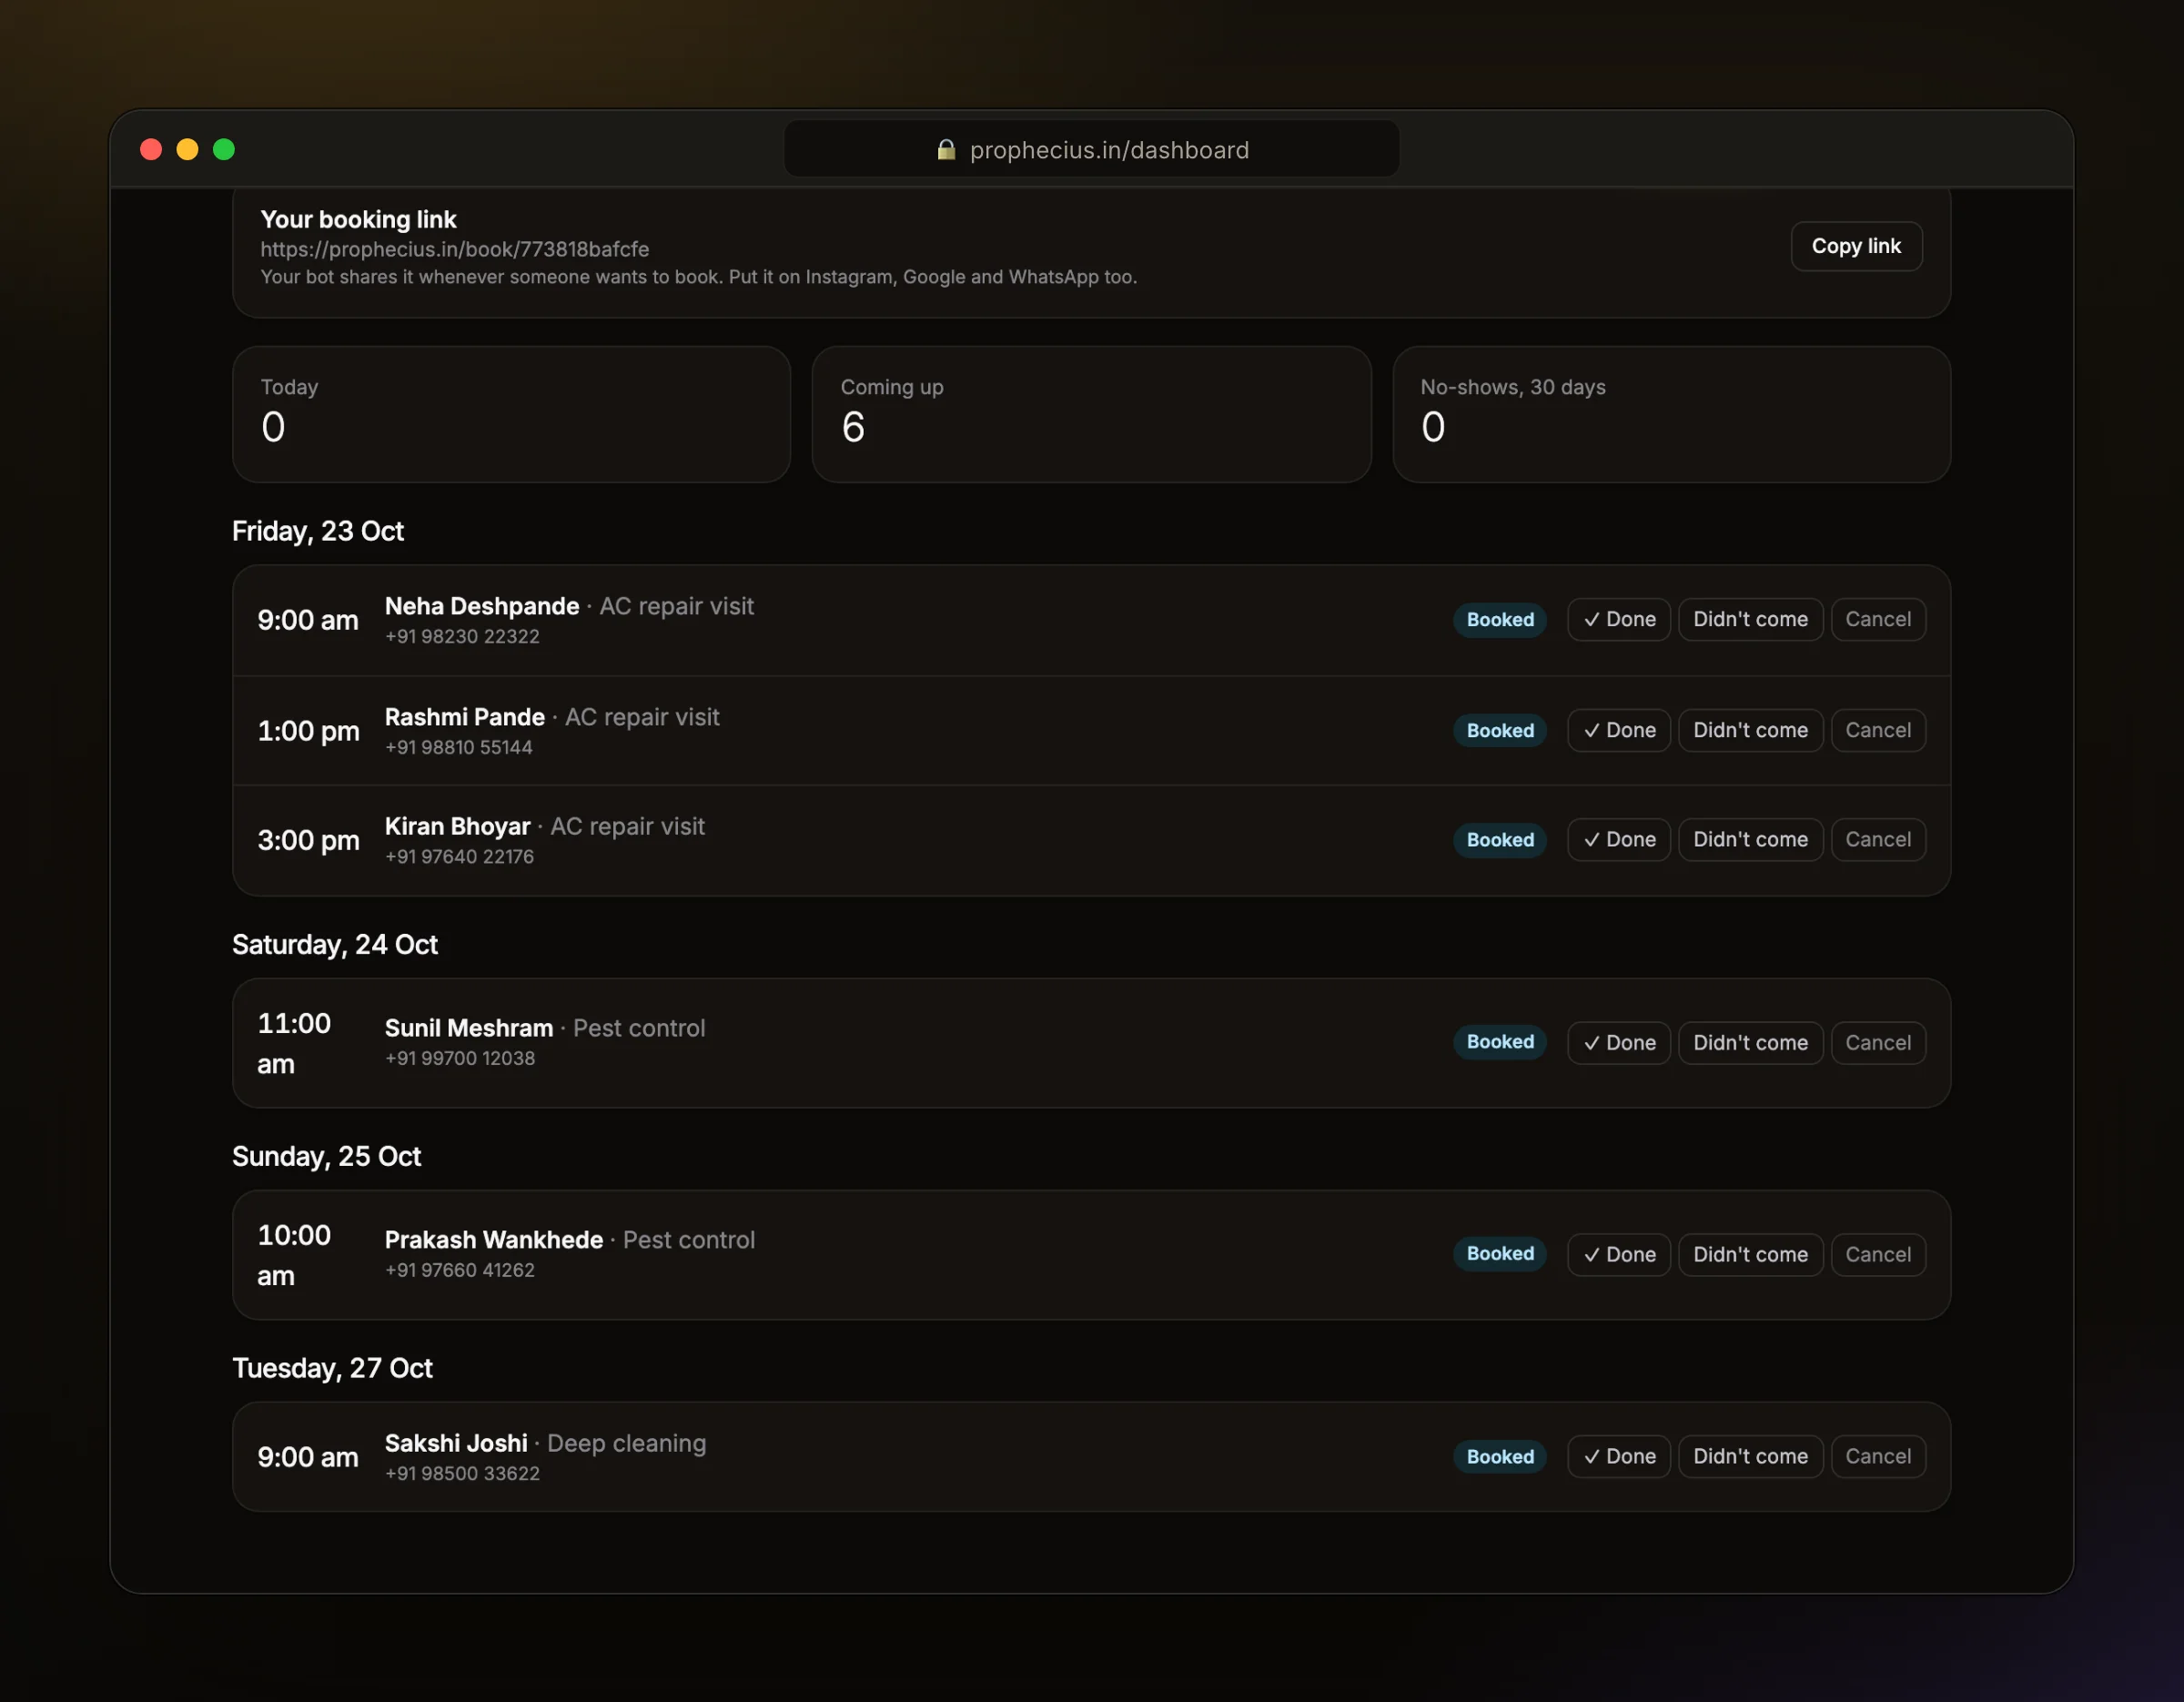Click phone number +91 98810 55144
Image resolution: width=2184 pixels, height=1702 pixels.
click(459, 747)
